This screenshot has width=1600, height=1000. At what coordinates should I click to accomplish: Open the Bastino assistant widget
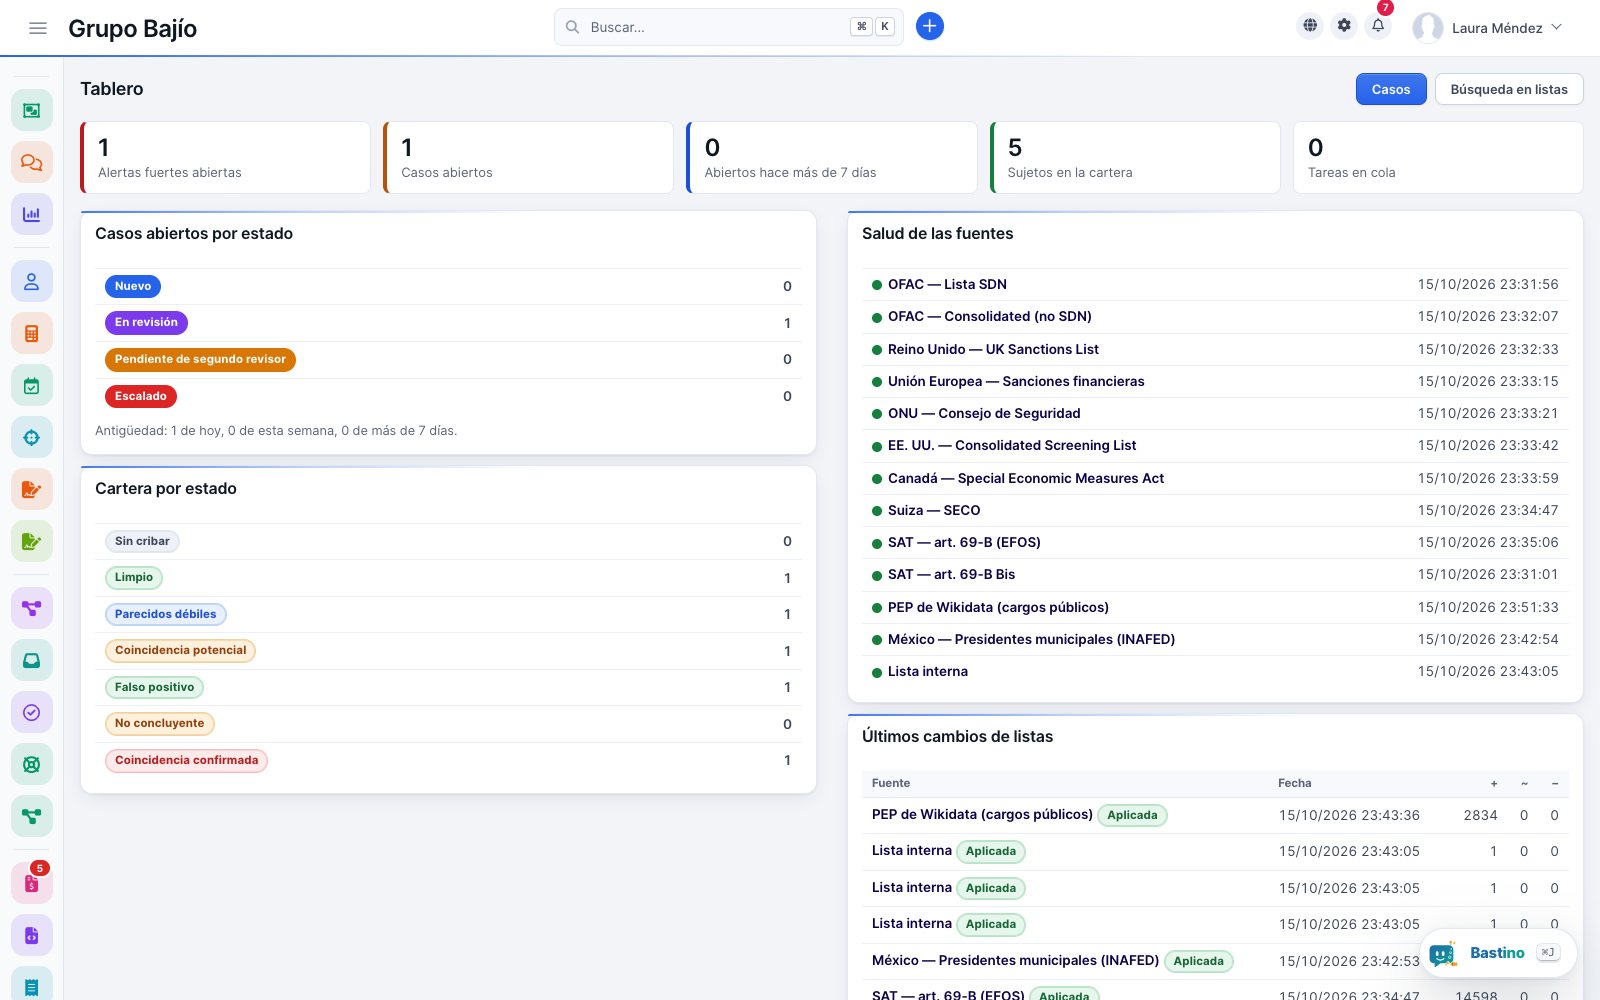coord(1498,953)
